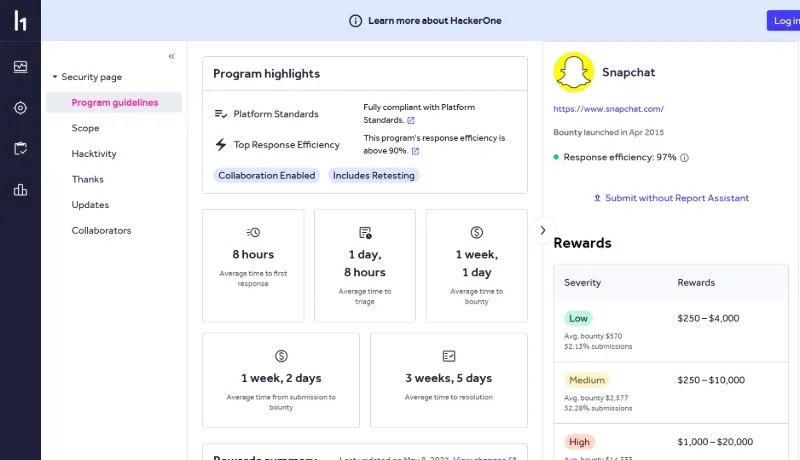
Task: Click Platform Standards checklist icon
Action: [220, 114]
